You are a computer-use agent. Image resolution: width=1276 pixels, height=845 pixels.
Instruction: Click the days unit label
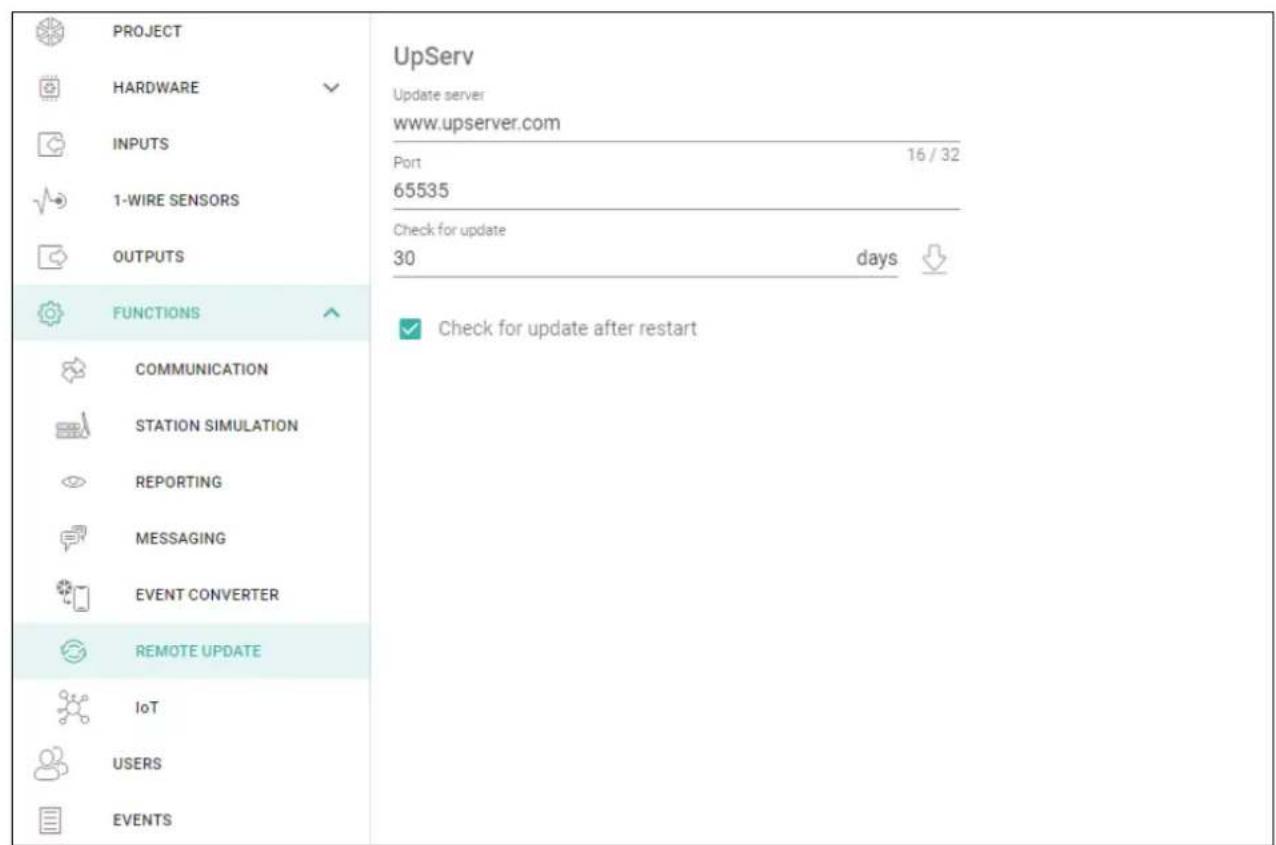tap(877, 259)
